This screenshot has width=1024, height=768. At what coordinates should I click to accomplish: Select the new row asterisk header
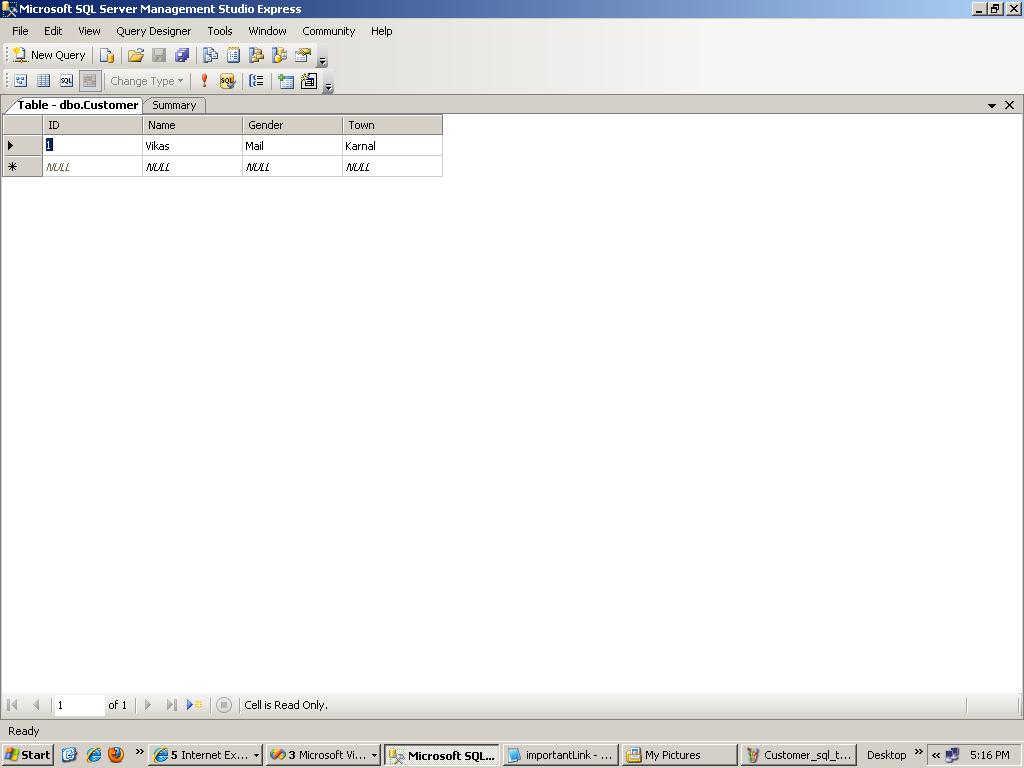[x=23, y=167]
